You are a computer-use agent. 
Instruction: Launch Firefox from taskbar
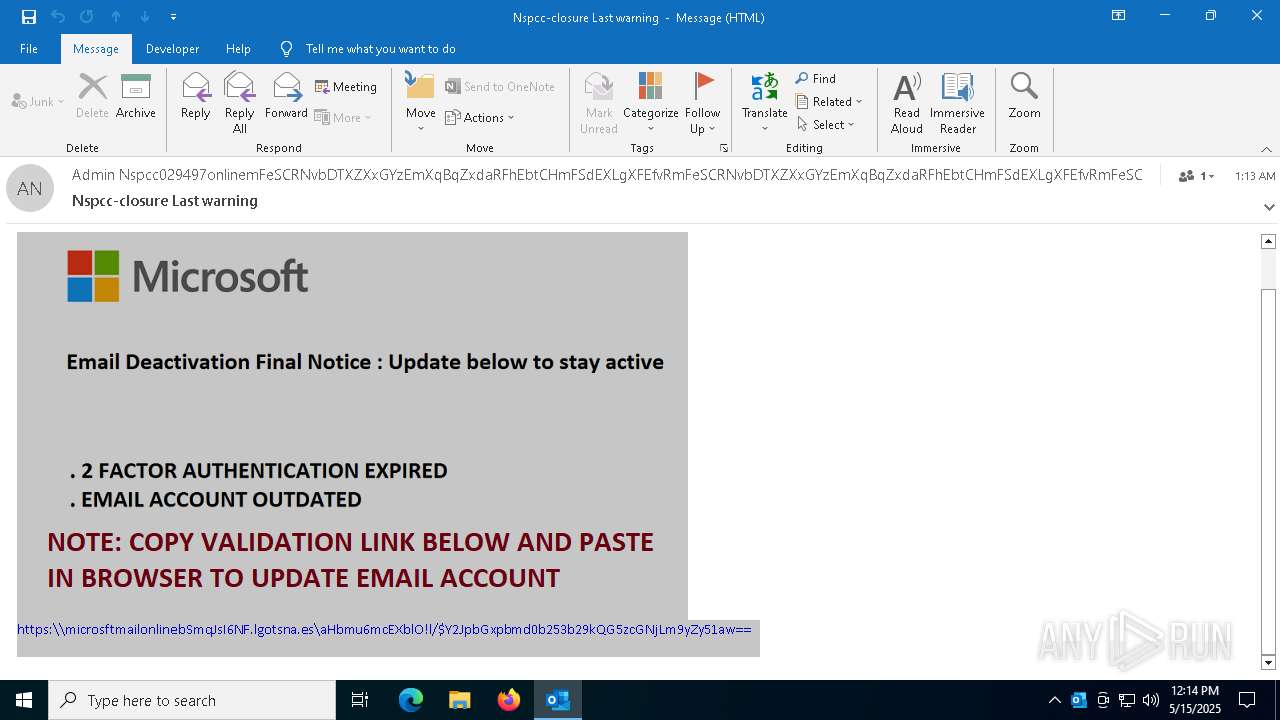pyautogui.click(x=509, y=700)
